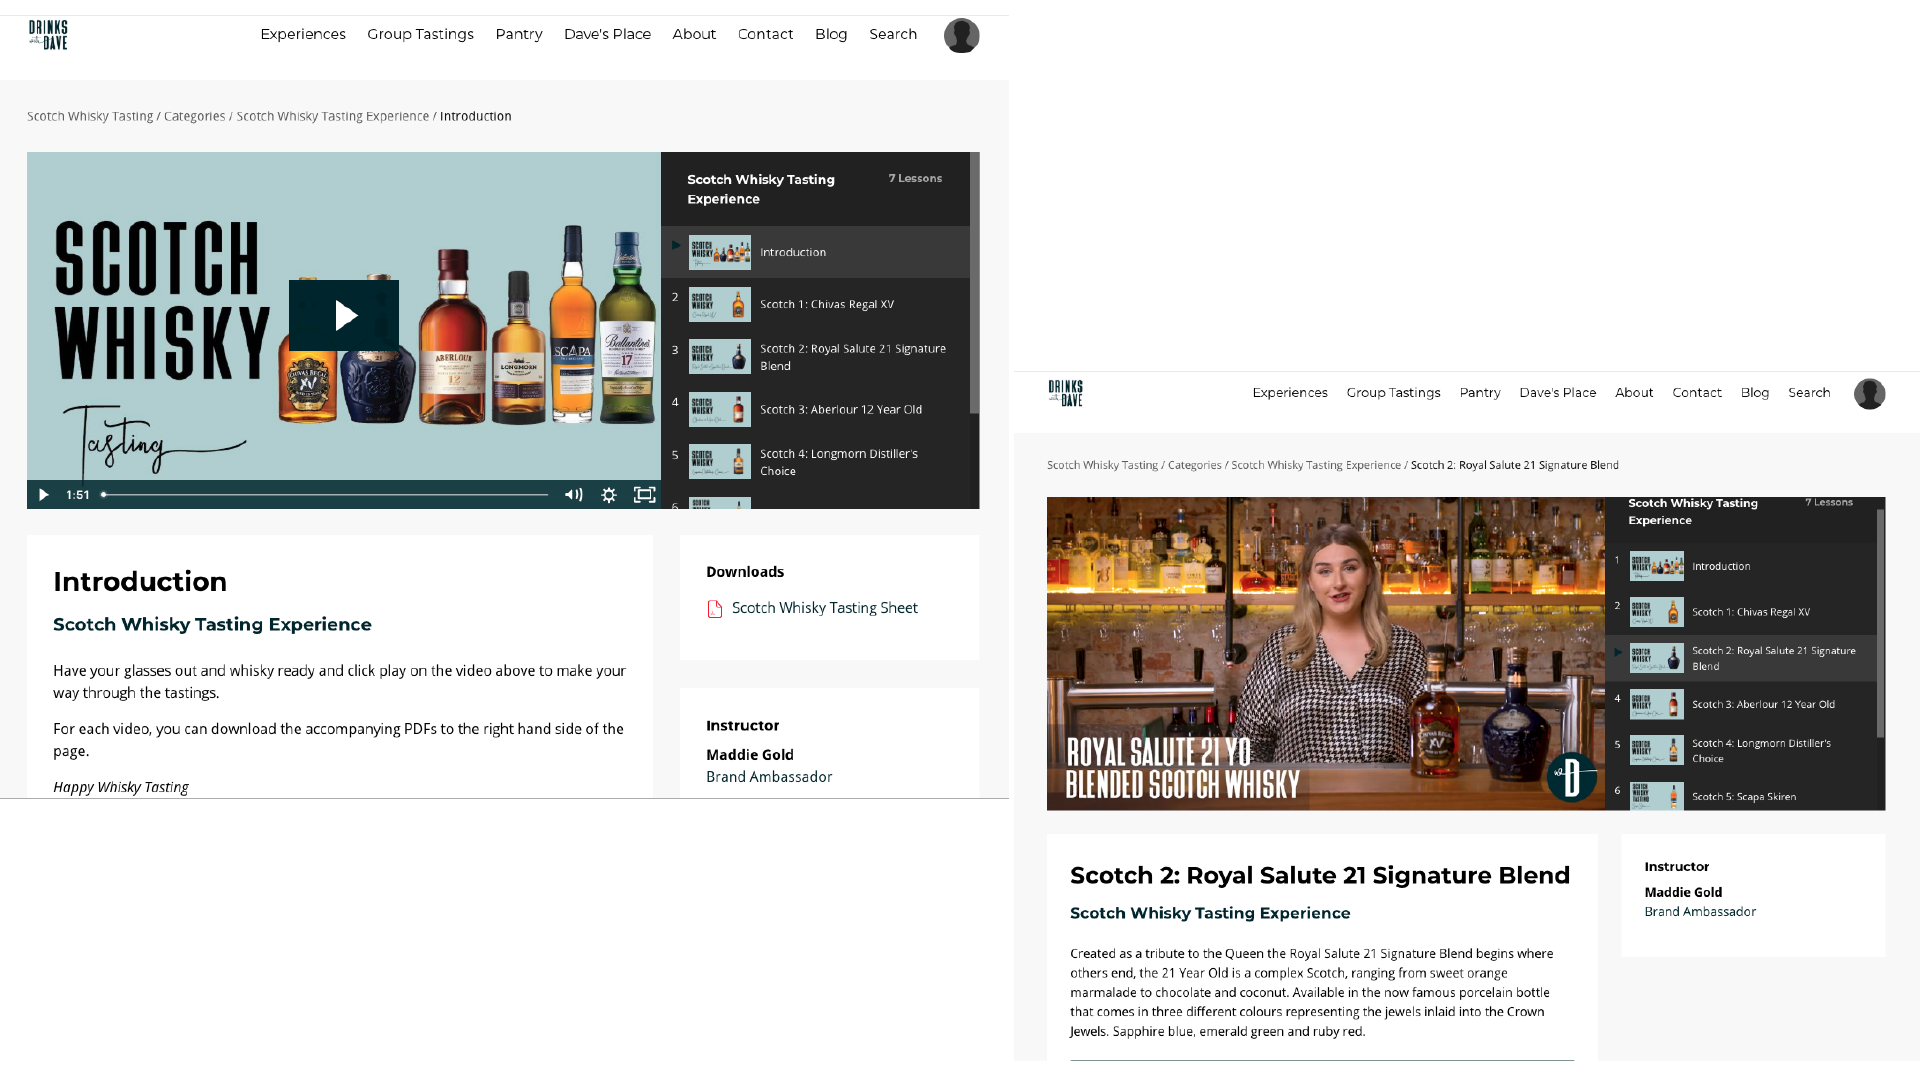
Task: Click Categories breadcrumb in left window
Action: point(194,117)
